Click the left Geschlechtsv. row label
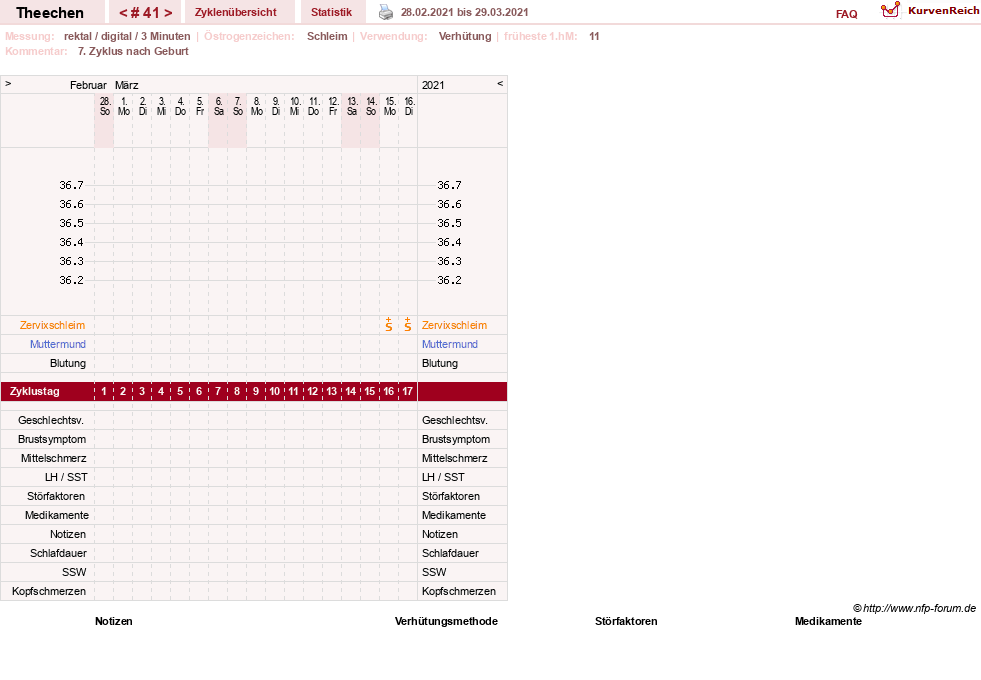981x680 pixels. click(x=51, y=420)
